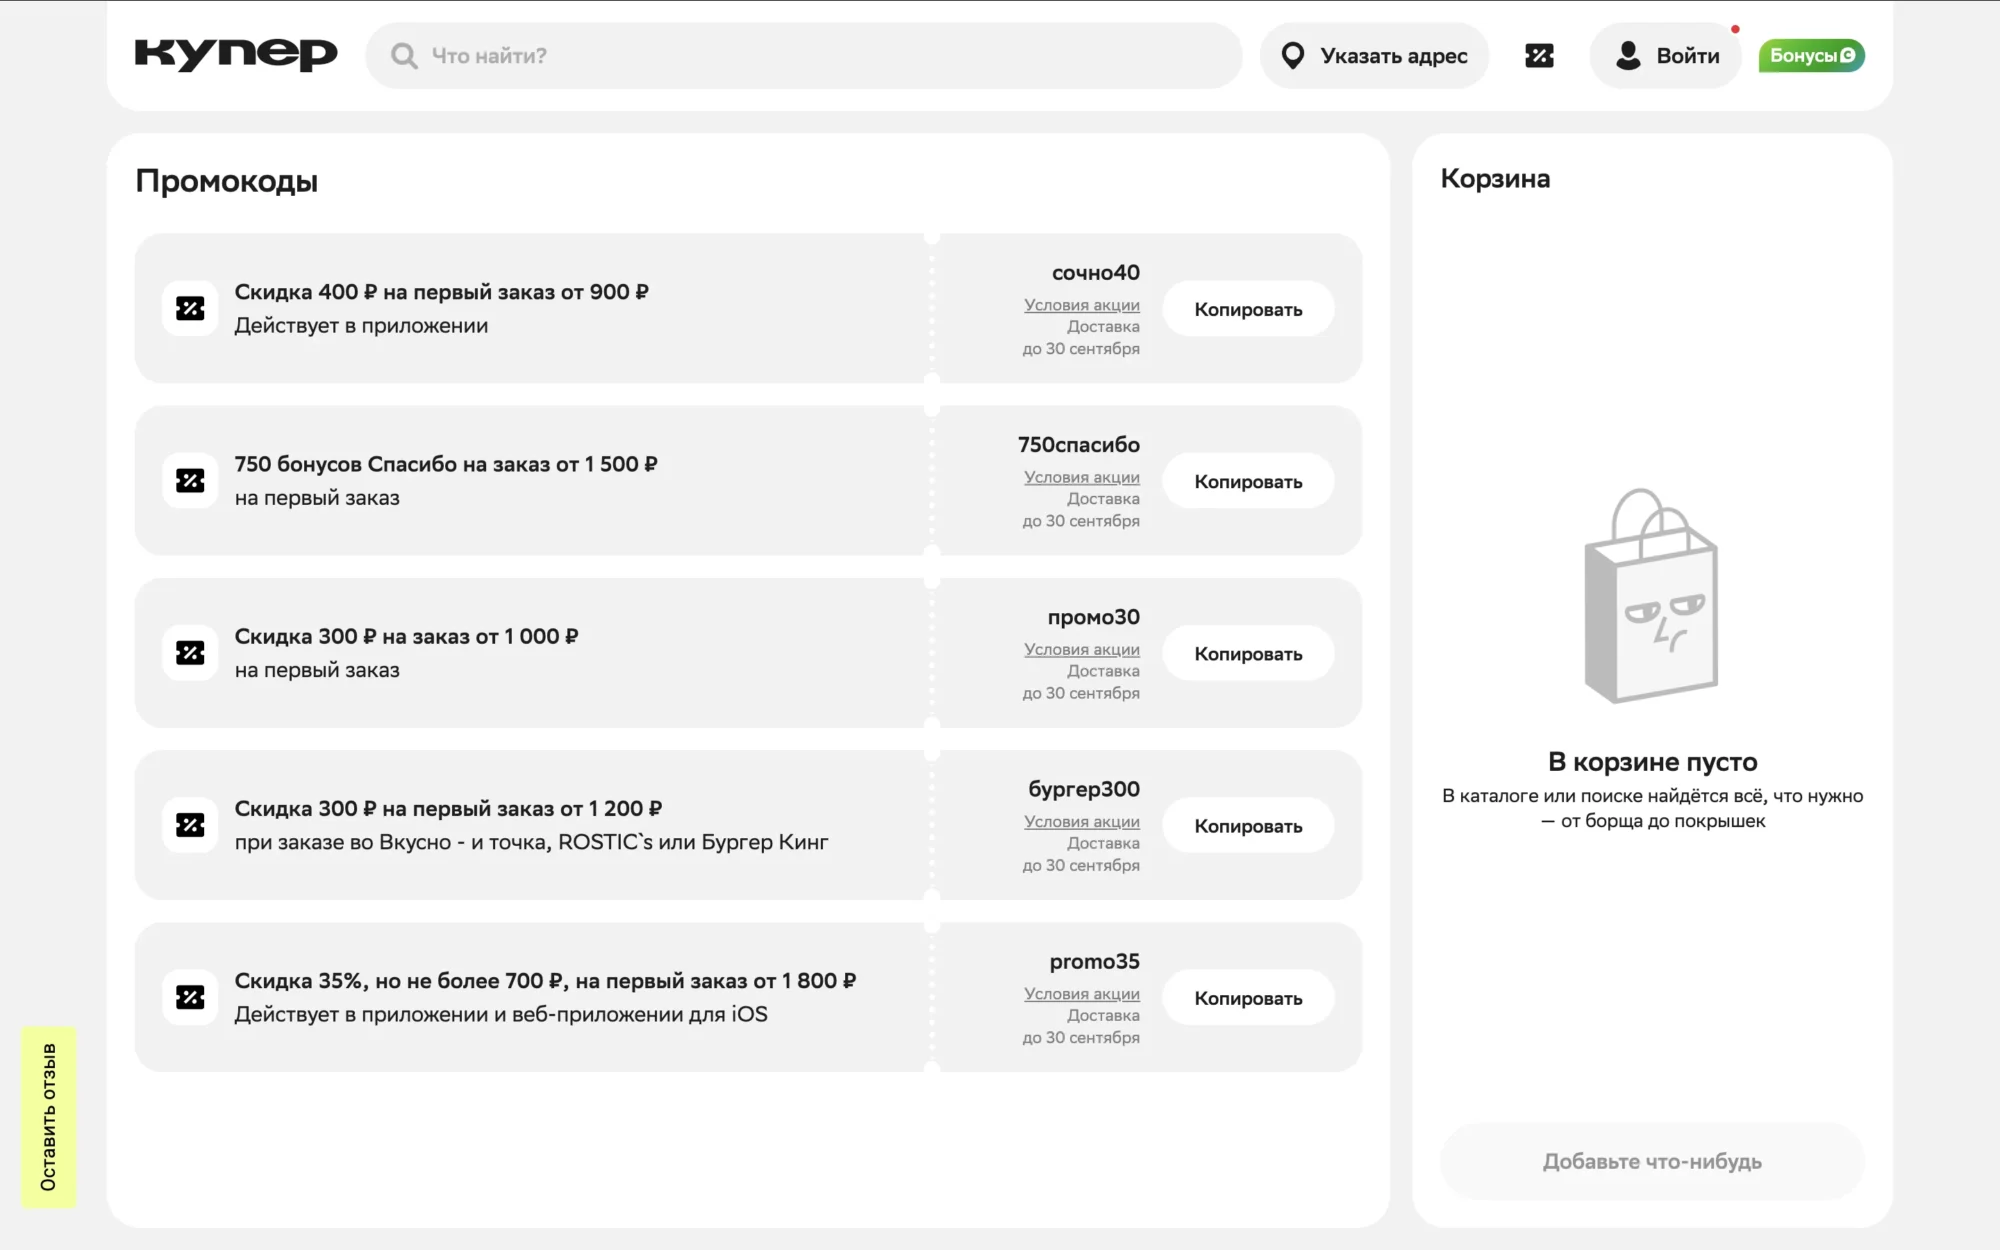Click percent icon on бургер300 card
This screenshot has height=1250, width=2000.
pos(190,825)
